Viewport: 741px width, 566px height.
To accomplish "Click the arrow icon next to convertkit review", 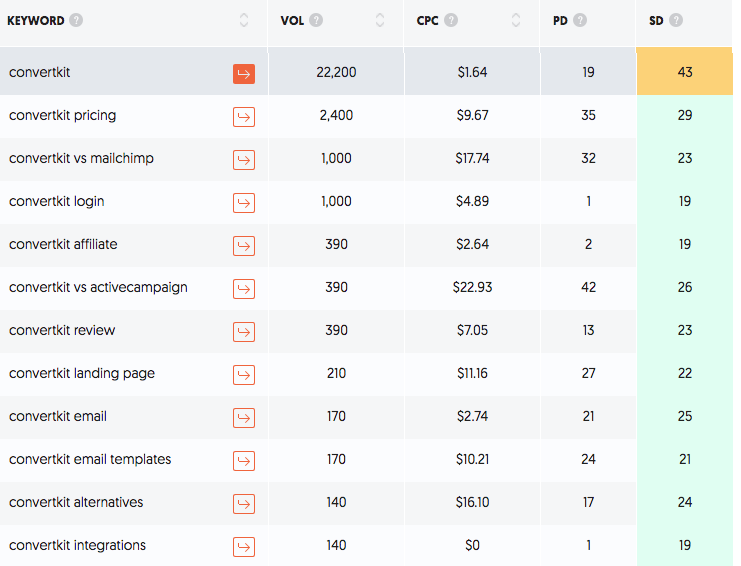I will coord(244,332).
